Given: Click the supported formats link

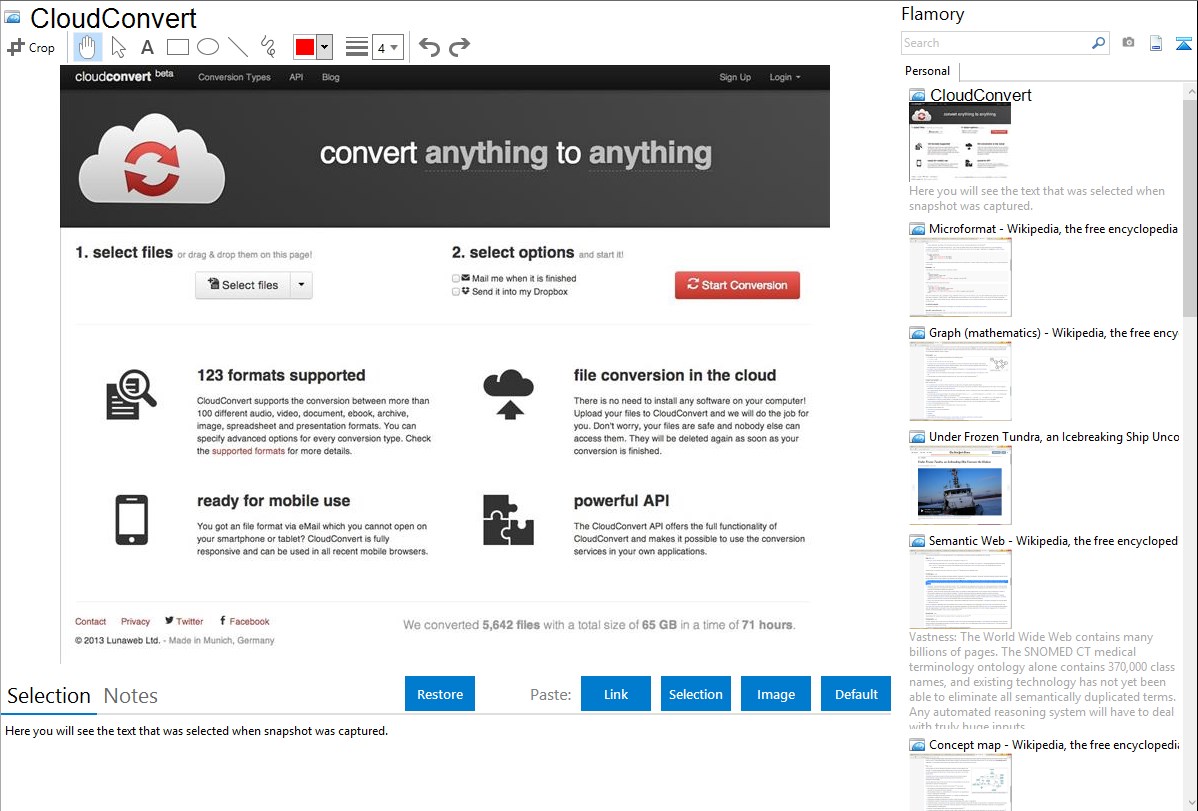Looking at the screenshot, I should [x=248, y=451].
